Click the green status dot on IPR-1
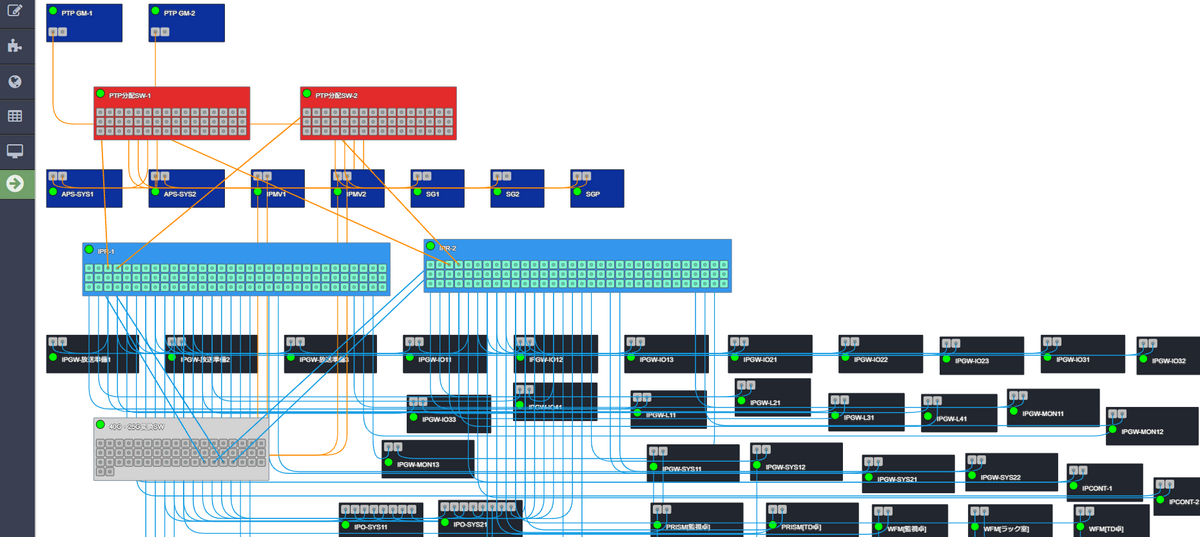The image size is (1200, 537). pos(90,251)
